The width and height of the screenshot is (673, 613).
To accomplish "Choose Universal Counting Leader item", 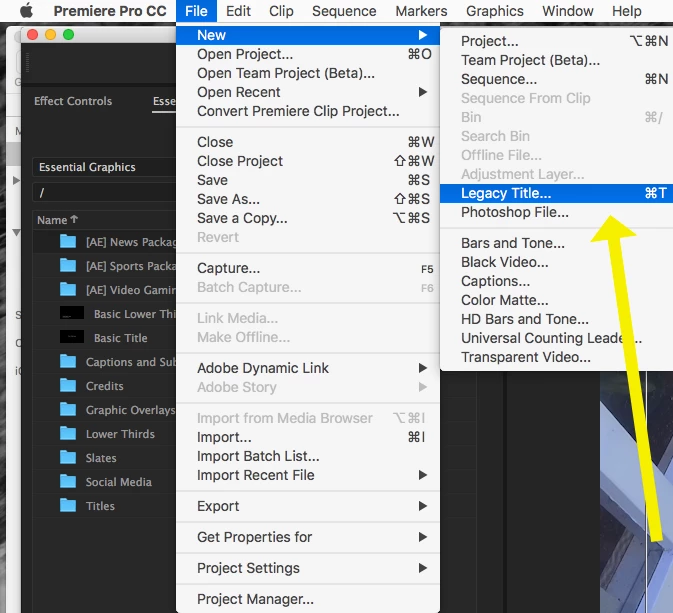I will [x=556, y=338].
